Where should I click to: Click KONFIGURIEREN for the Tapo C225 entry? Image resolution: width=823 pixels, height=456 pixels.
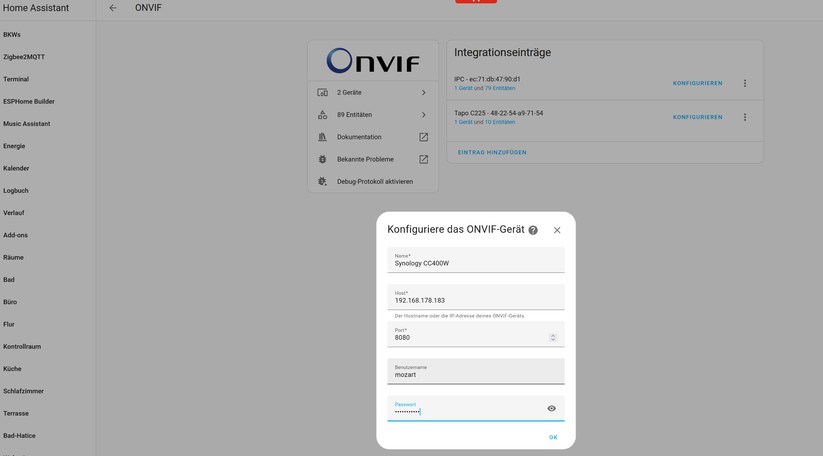(698, 117)
